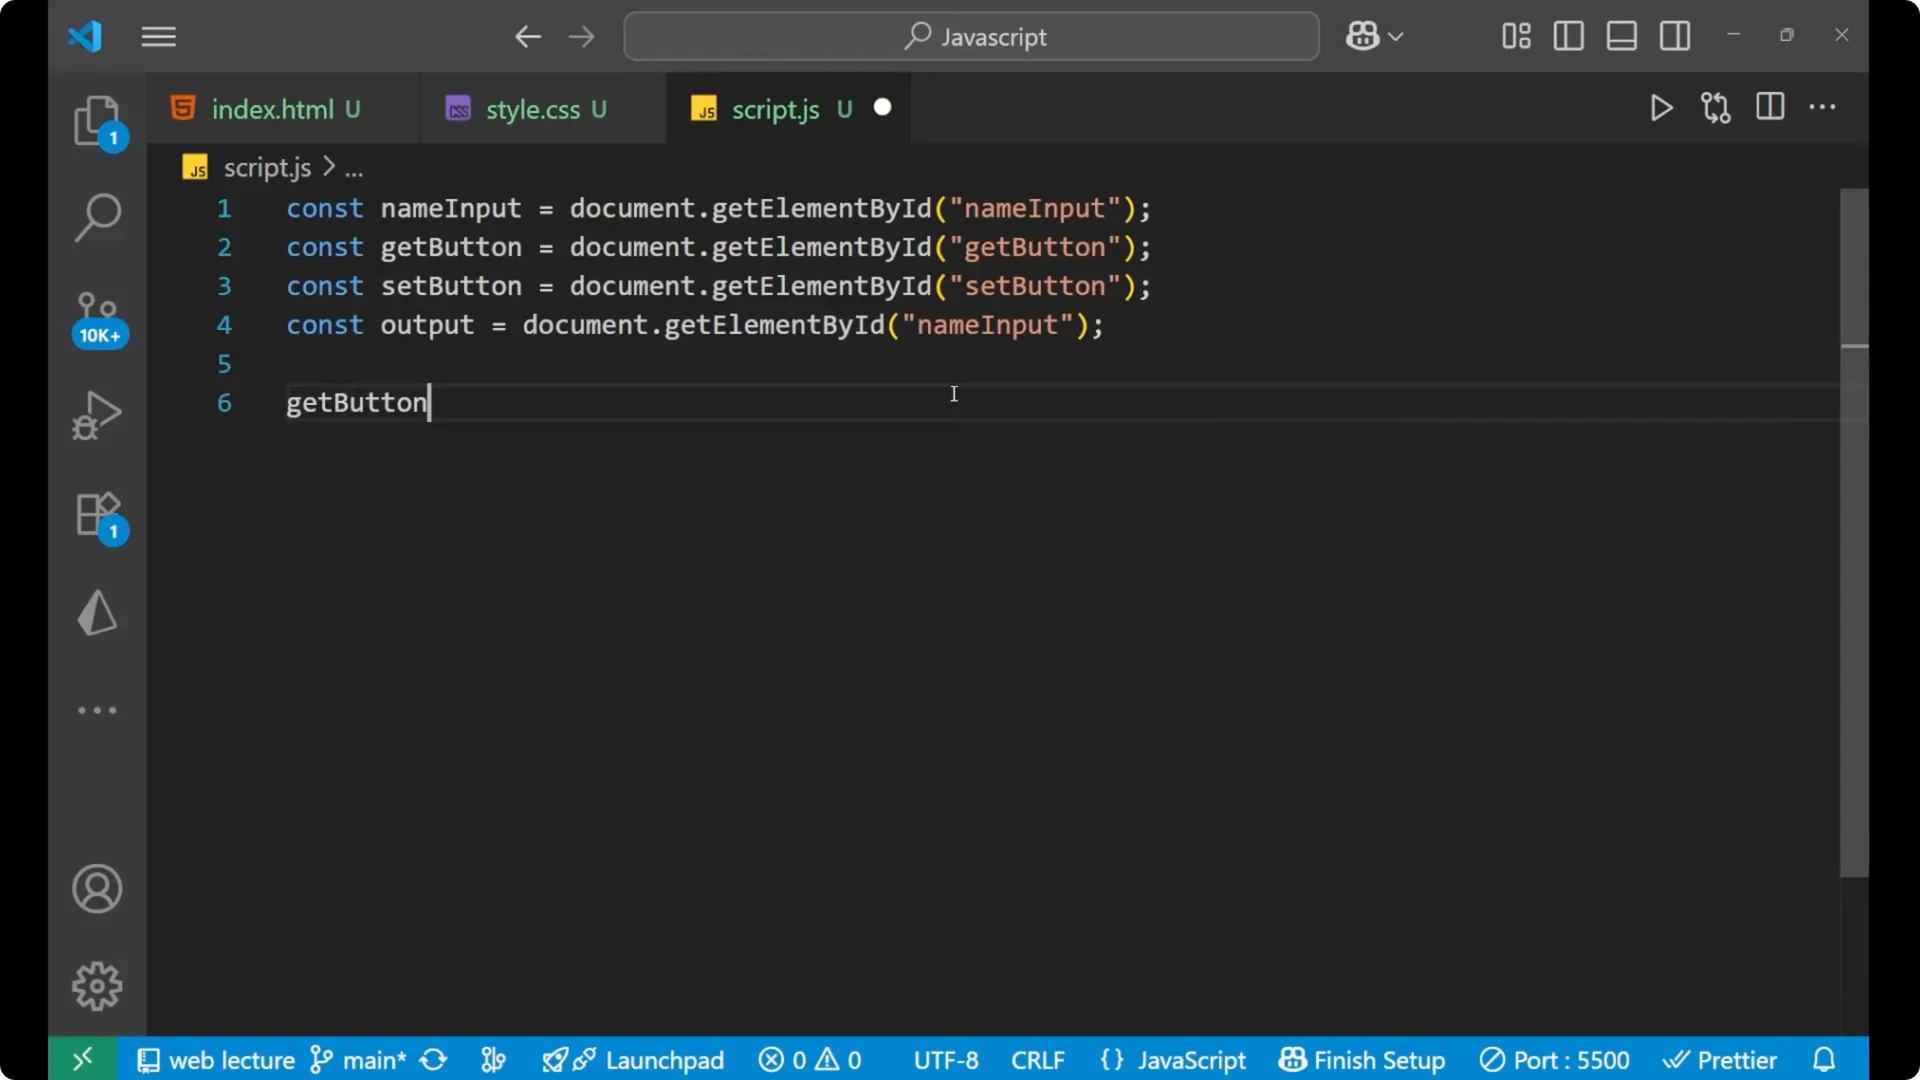Click the Finish Setup status item
The image size is (1920, 1080).
pyautogui.click(x=1362, y=1059)
